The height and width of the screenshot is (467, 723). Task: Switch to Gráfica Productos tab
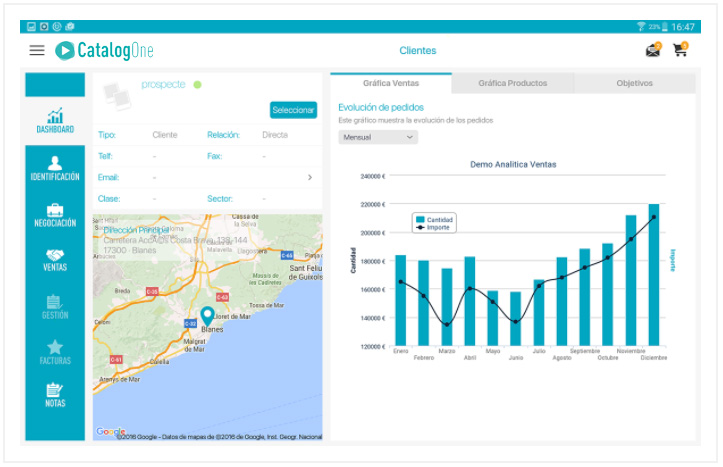click(513, 83)
